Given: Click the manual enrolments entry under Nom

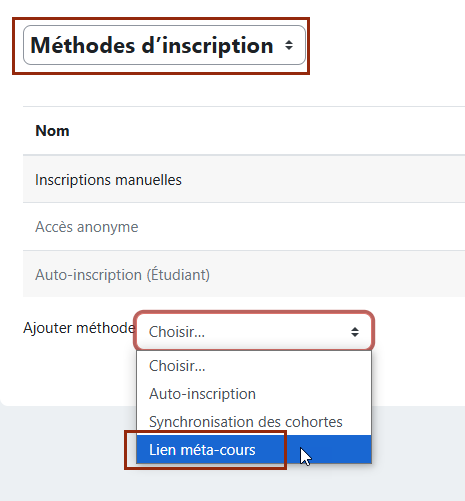Looking at the screenshot, I should coord(108,180).
